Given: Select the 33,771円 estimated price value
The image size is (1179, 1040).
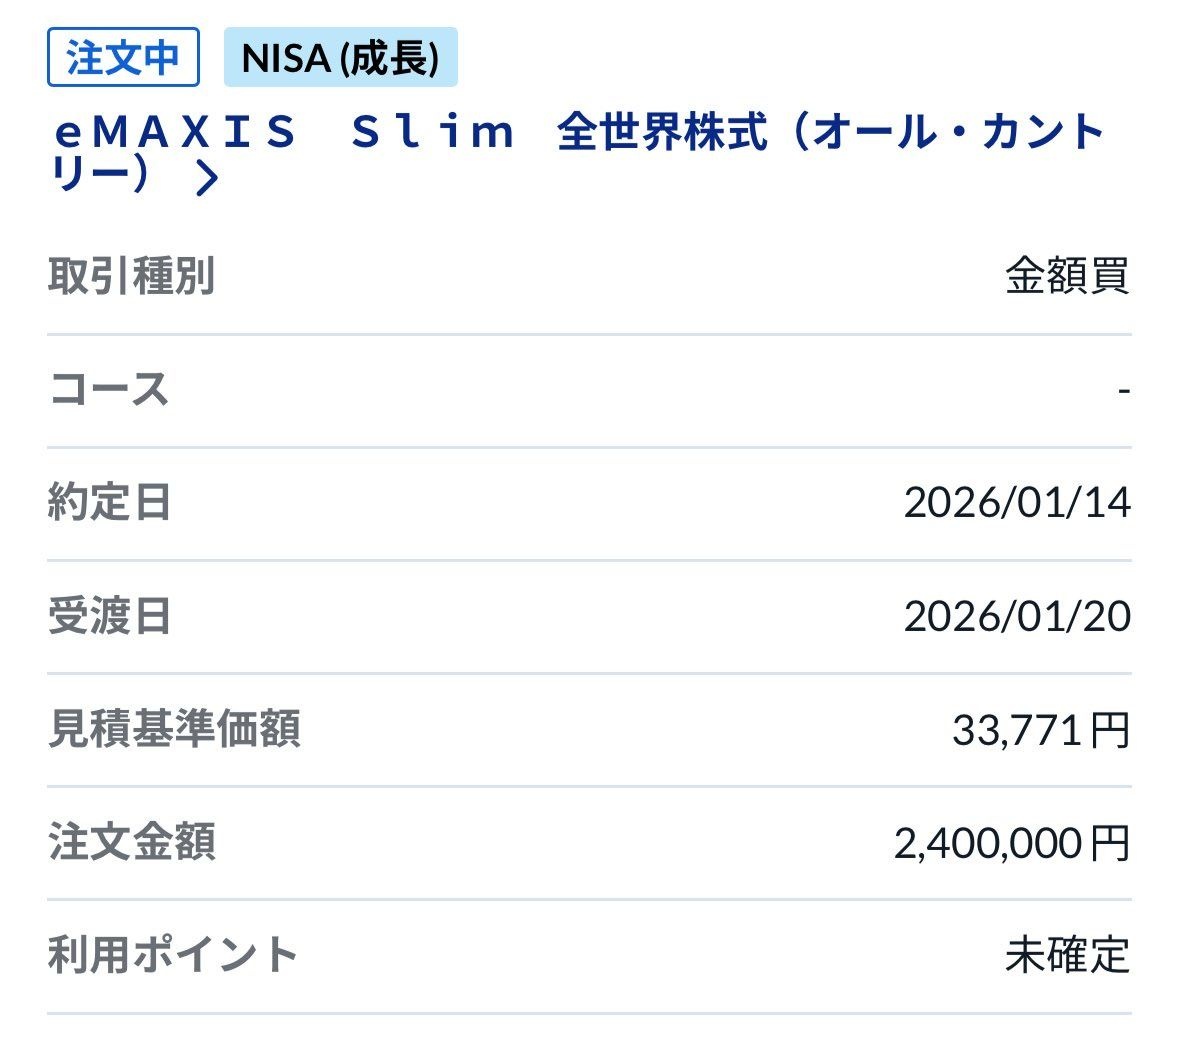Looking at the screenshot, I should tap(1040, 730).
